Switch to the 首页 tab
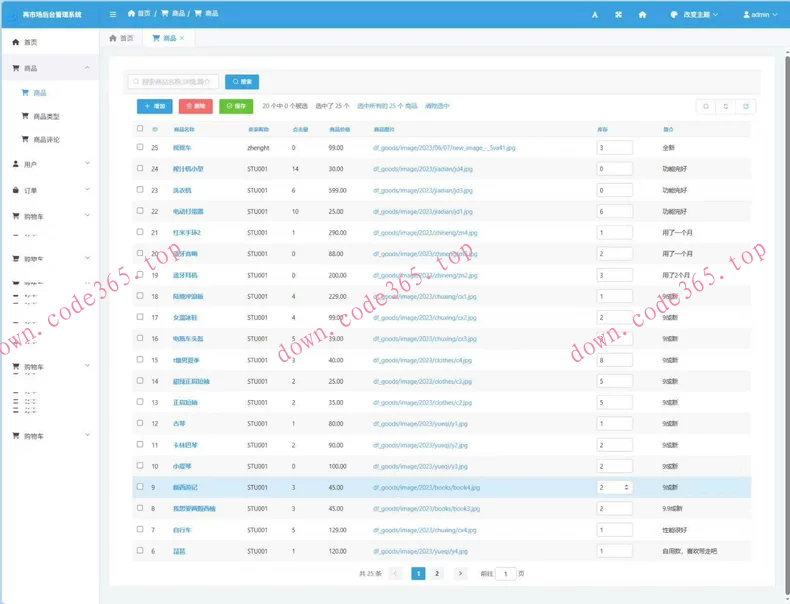The image size is (790, 604). click(x=121, y=38)
